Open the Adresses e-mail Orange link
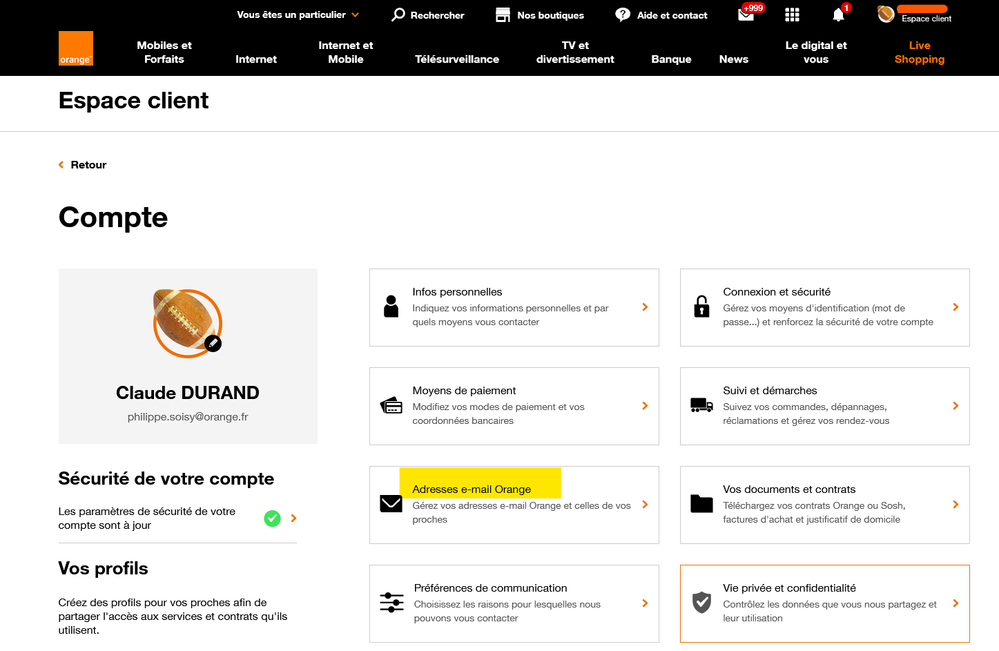The height and width of the screenshot is (651, 999). point(471,489)
